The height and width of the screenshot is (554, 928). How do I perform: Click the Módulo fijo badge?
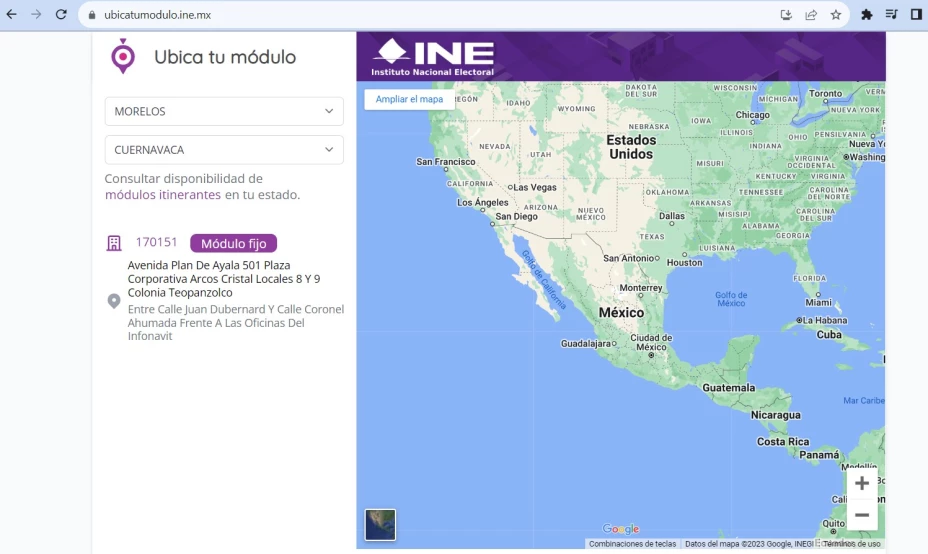point(233,243)
